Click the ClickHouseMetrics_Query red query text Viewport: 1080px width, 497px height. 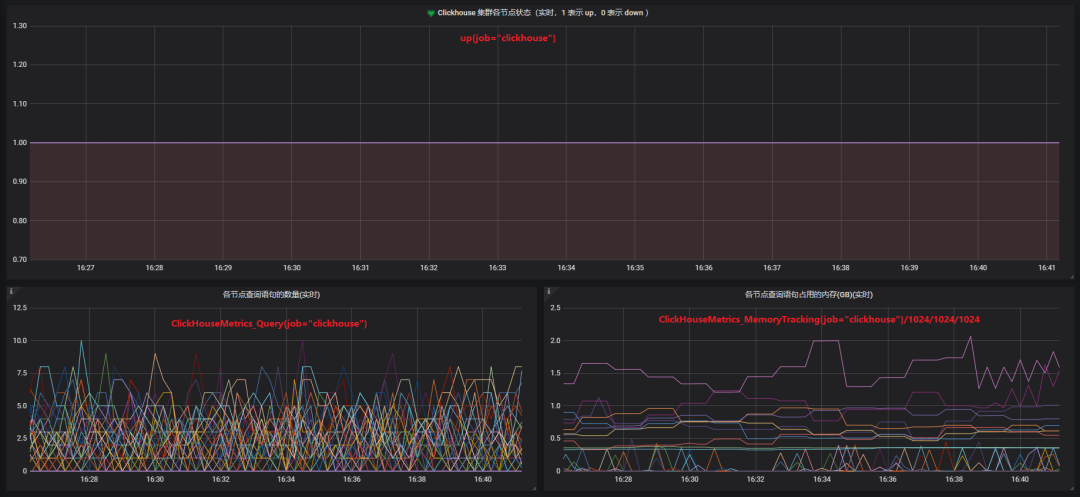[x=269, y=324]
